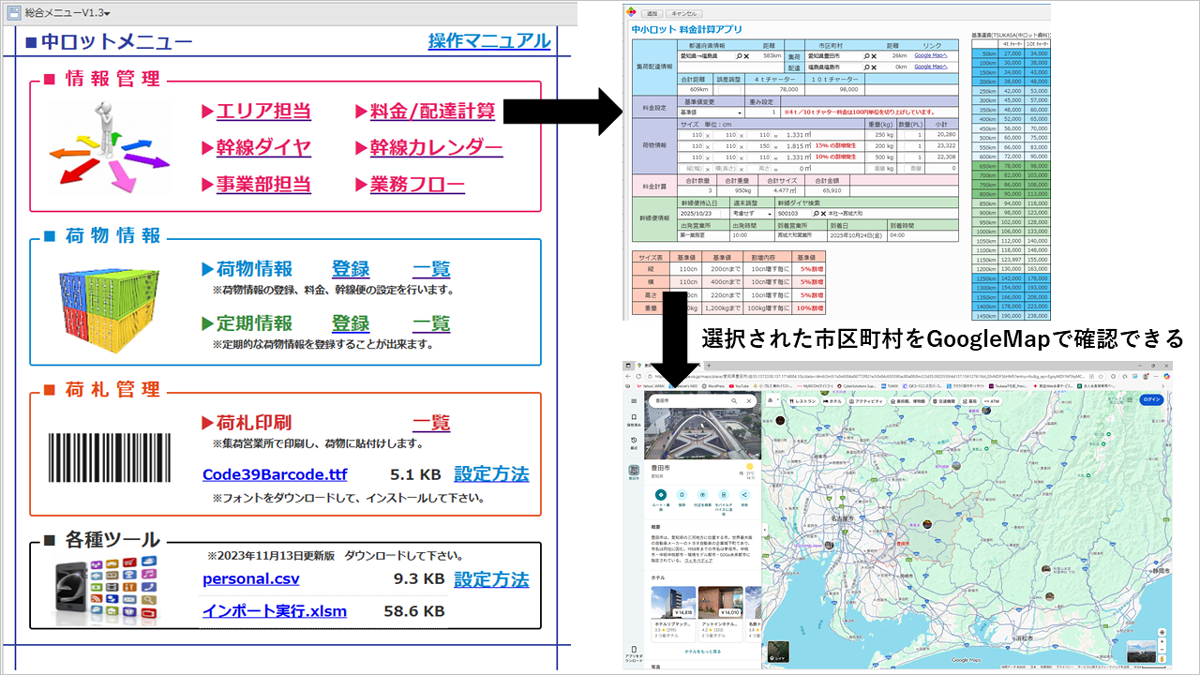Click the 保存 save icon for 豊田市
Viewport: 1200px width, 675px height.
pyautogui.click(x=681, y=493)
